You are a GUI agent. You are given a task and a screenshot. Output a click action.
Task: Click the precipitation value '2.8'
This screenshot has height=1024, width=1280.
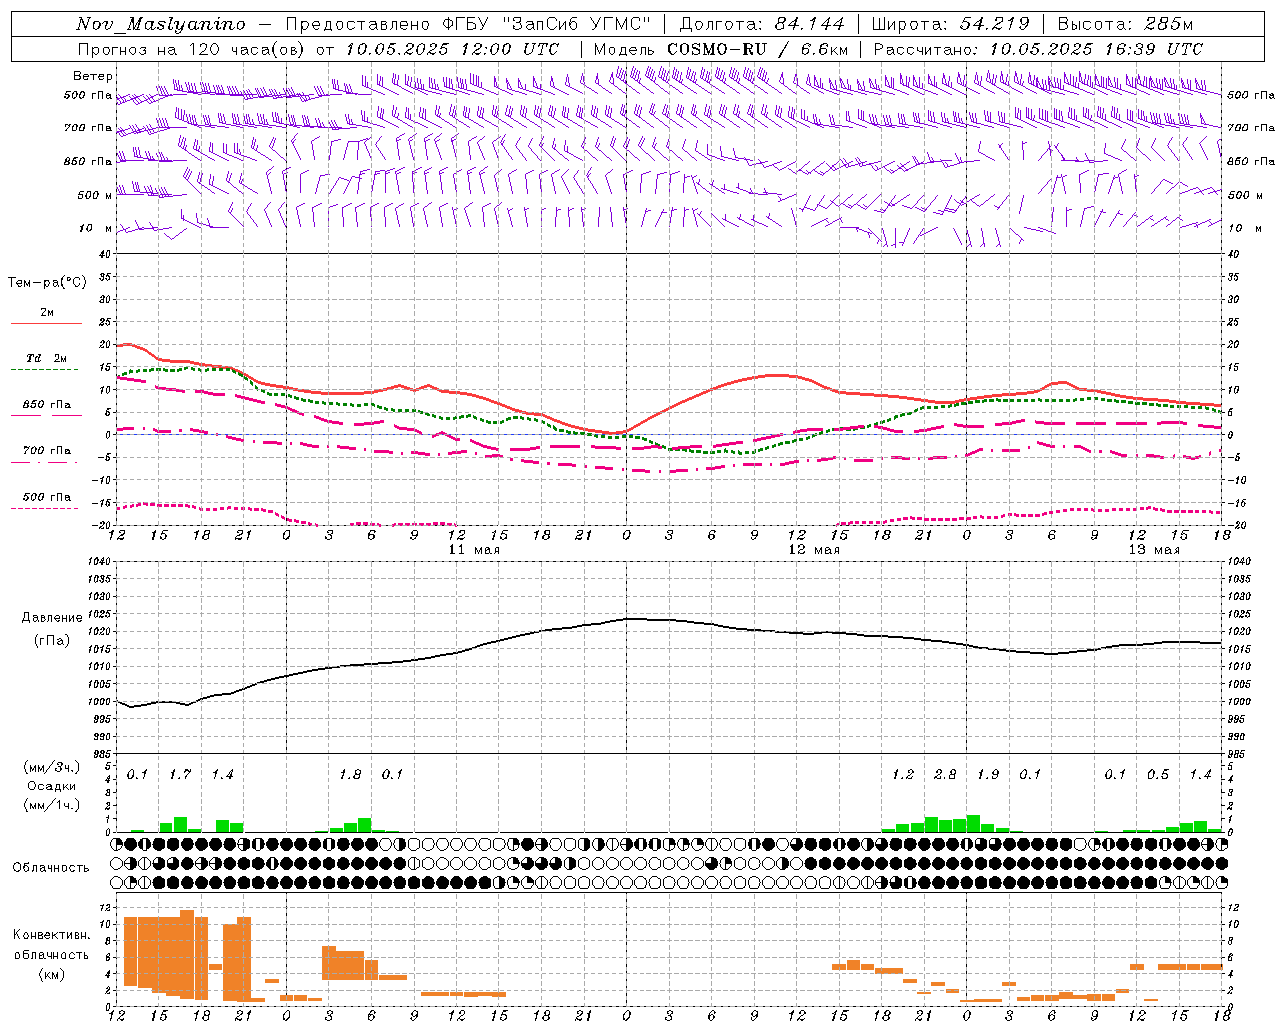tap(945, 775)
